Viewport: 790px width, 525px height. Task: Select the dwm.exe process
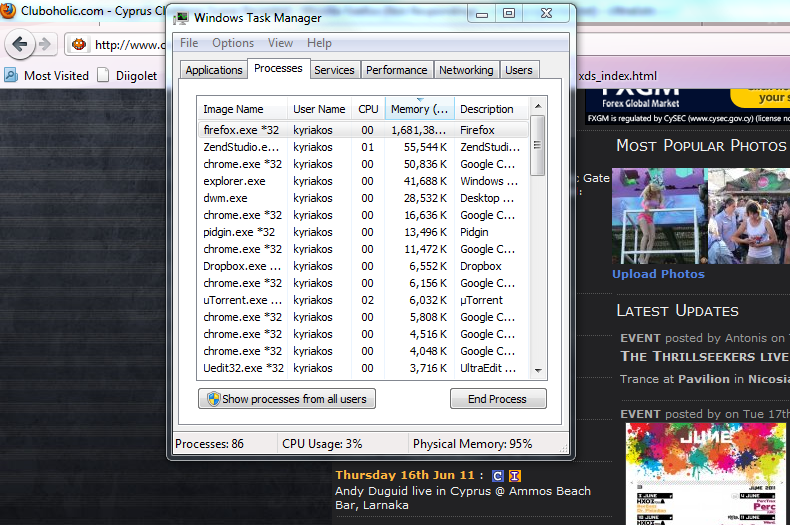pos(363,198)
